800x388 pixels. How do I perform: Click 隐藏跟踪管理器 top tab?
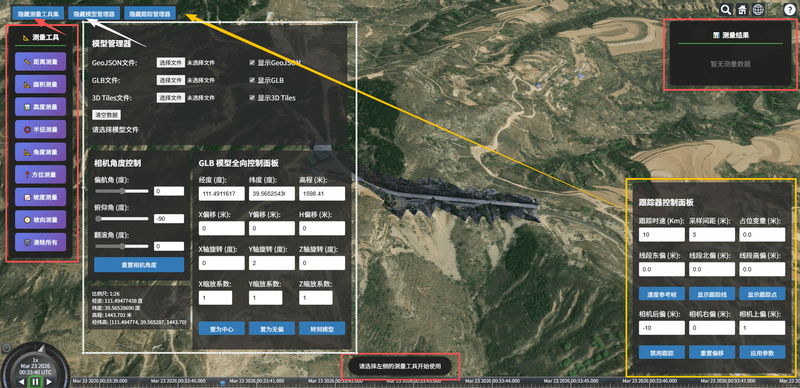point(149,14)
